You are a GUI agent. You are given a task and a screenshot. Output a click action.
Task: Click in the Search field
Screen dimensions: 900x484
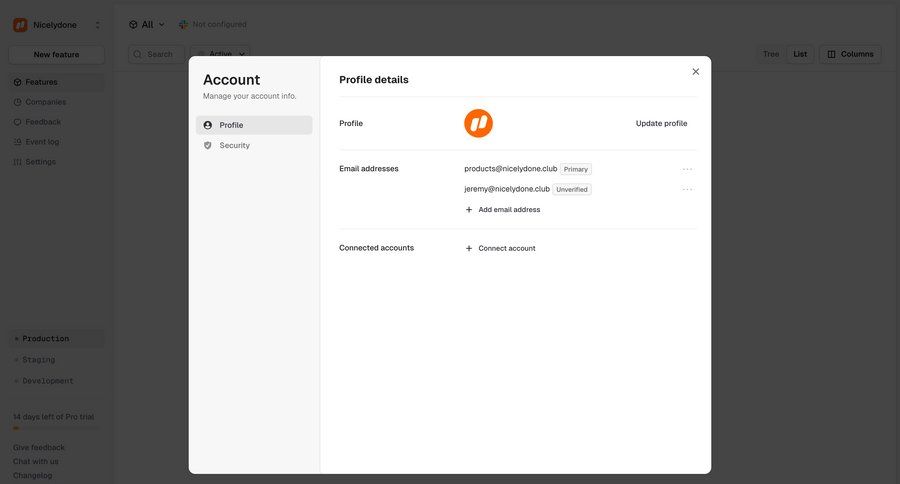[156, 55]
